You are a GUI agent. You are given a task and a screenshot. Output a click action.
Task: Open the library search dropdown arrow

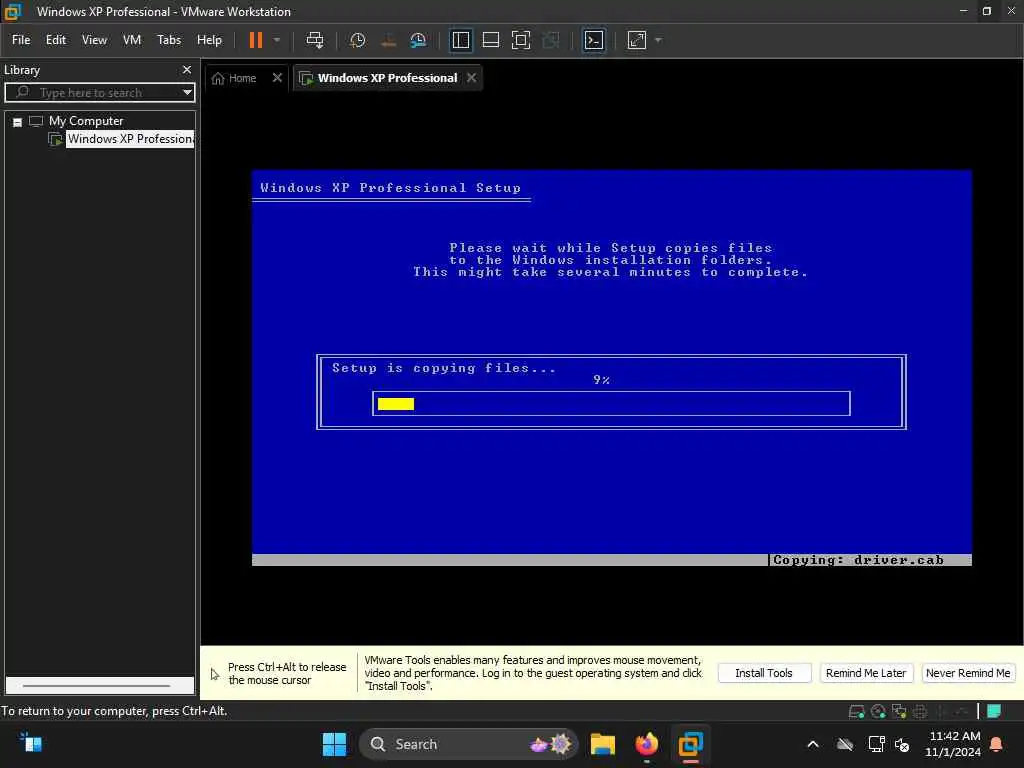point(187,92)
